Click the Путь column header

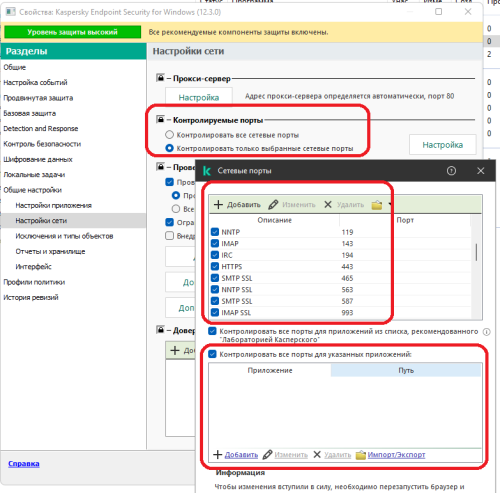tap(406, 370)
